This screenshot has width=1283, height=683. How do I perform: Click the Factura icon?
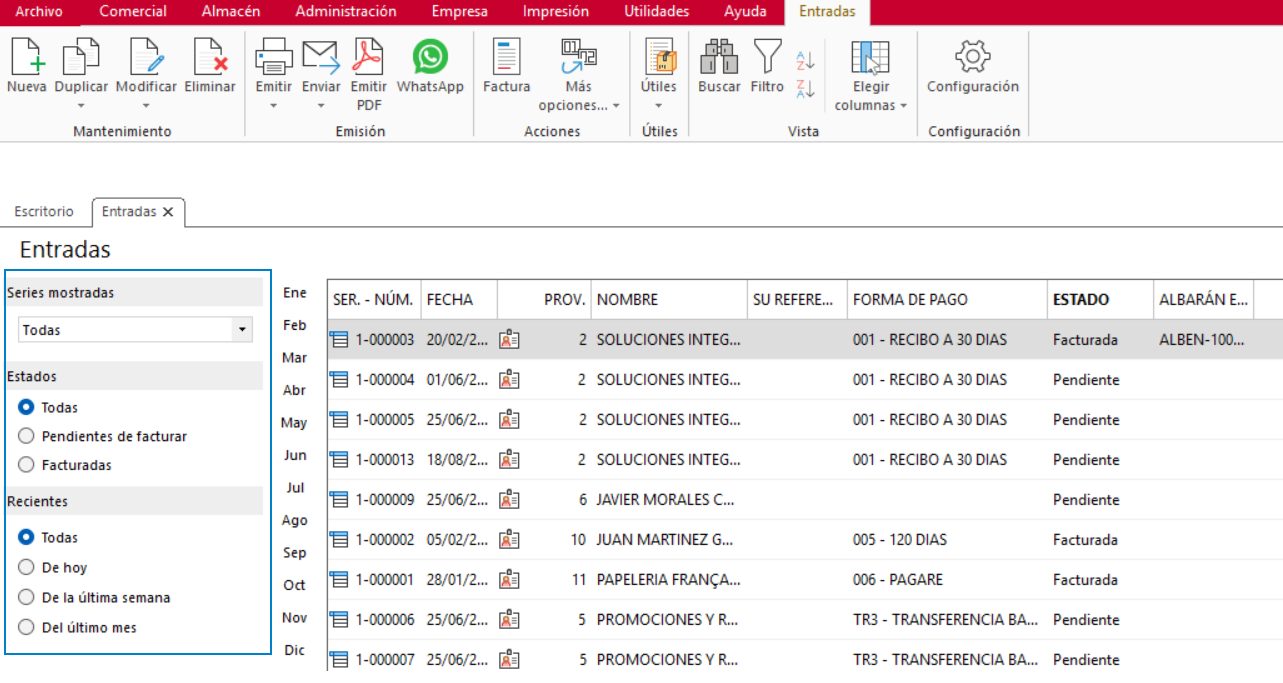click(x=507, y=56)
